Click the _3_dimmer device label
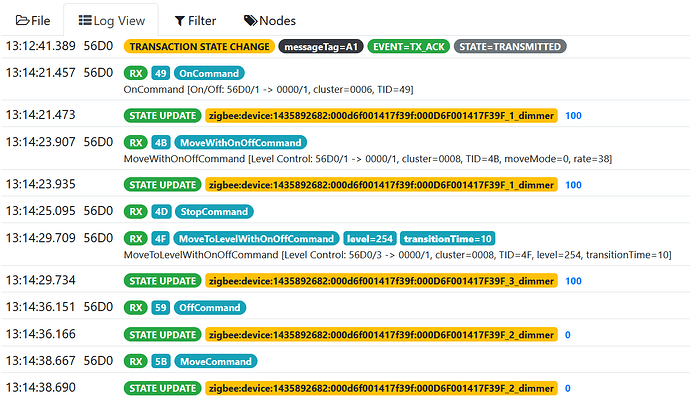This screenshot has width=690, height=412. click(x=381, y=281)
